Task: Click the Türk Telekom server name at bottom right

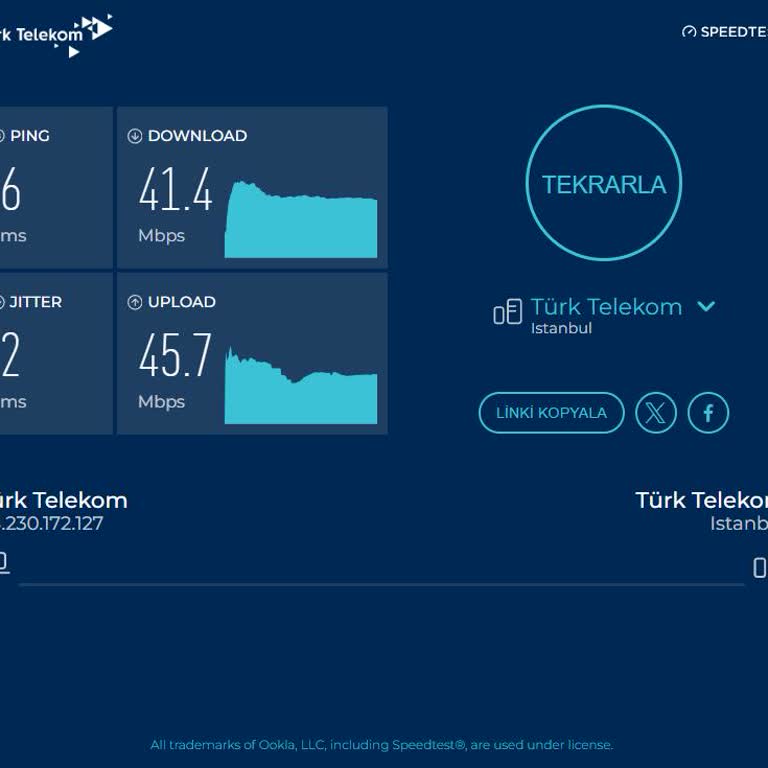Action: tap(701, 501)
